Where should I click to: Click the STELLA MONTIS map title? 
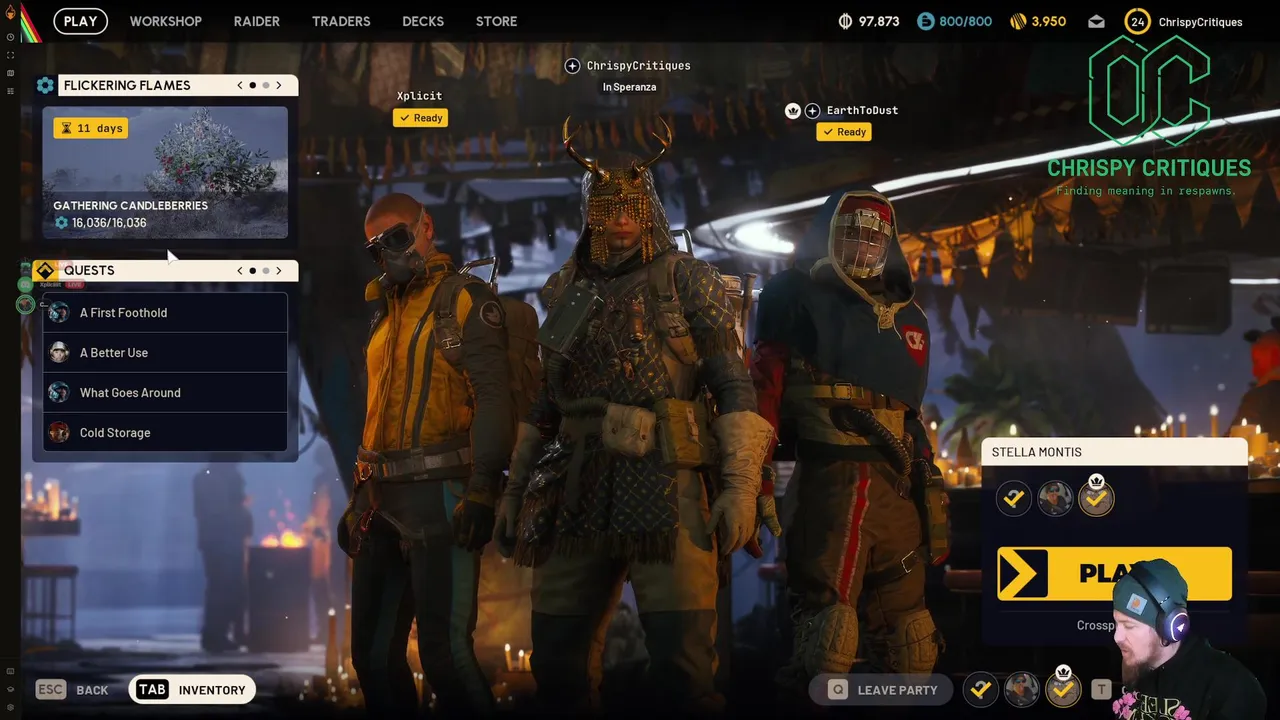pos(1037,452)
